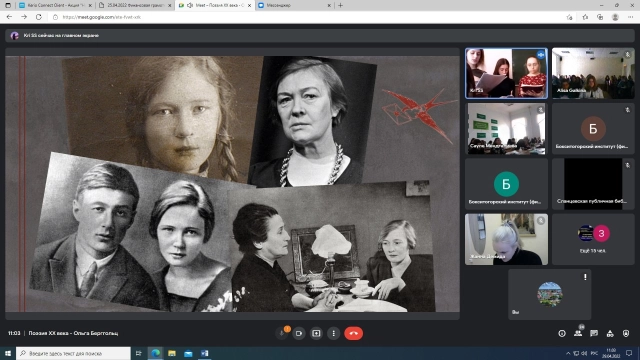
Task: Open the Windows Start menu
Action: (8, 353)
